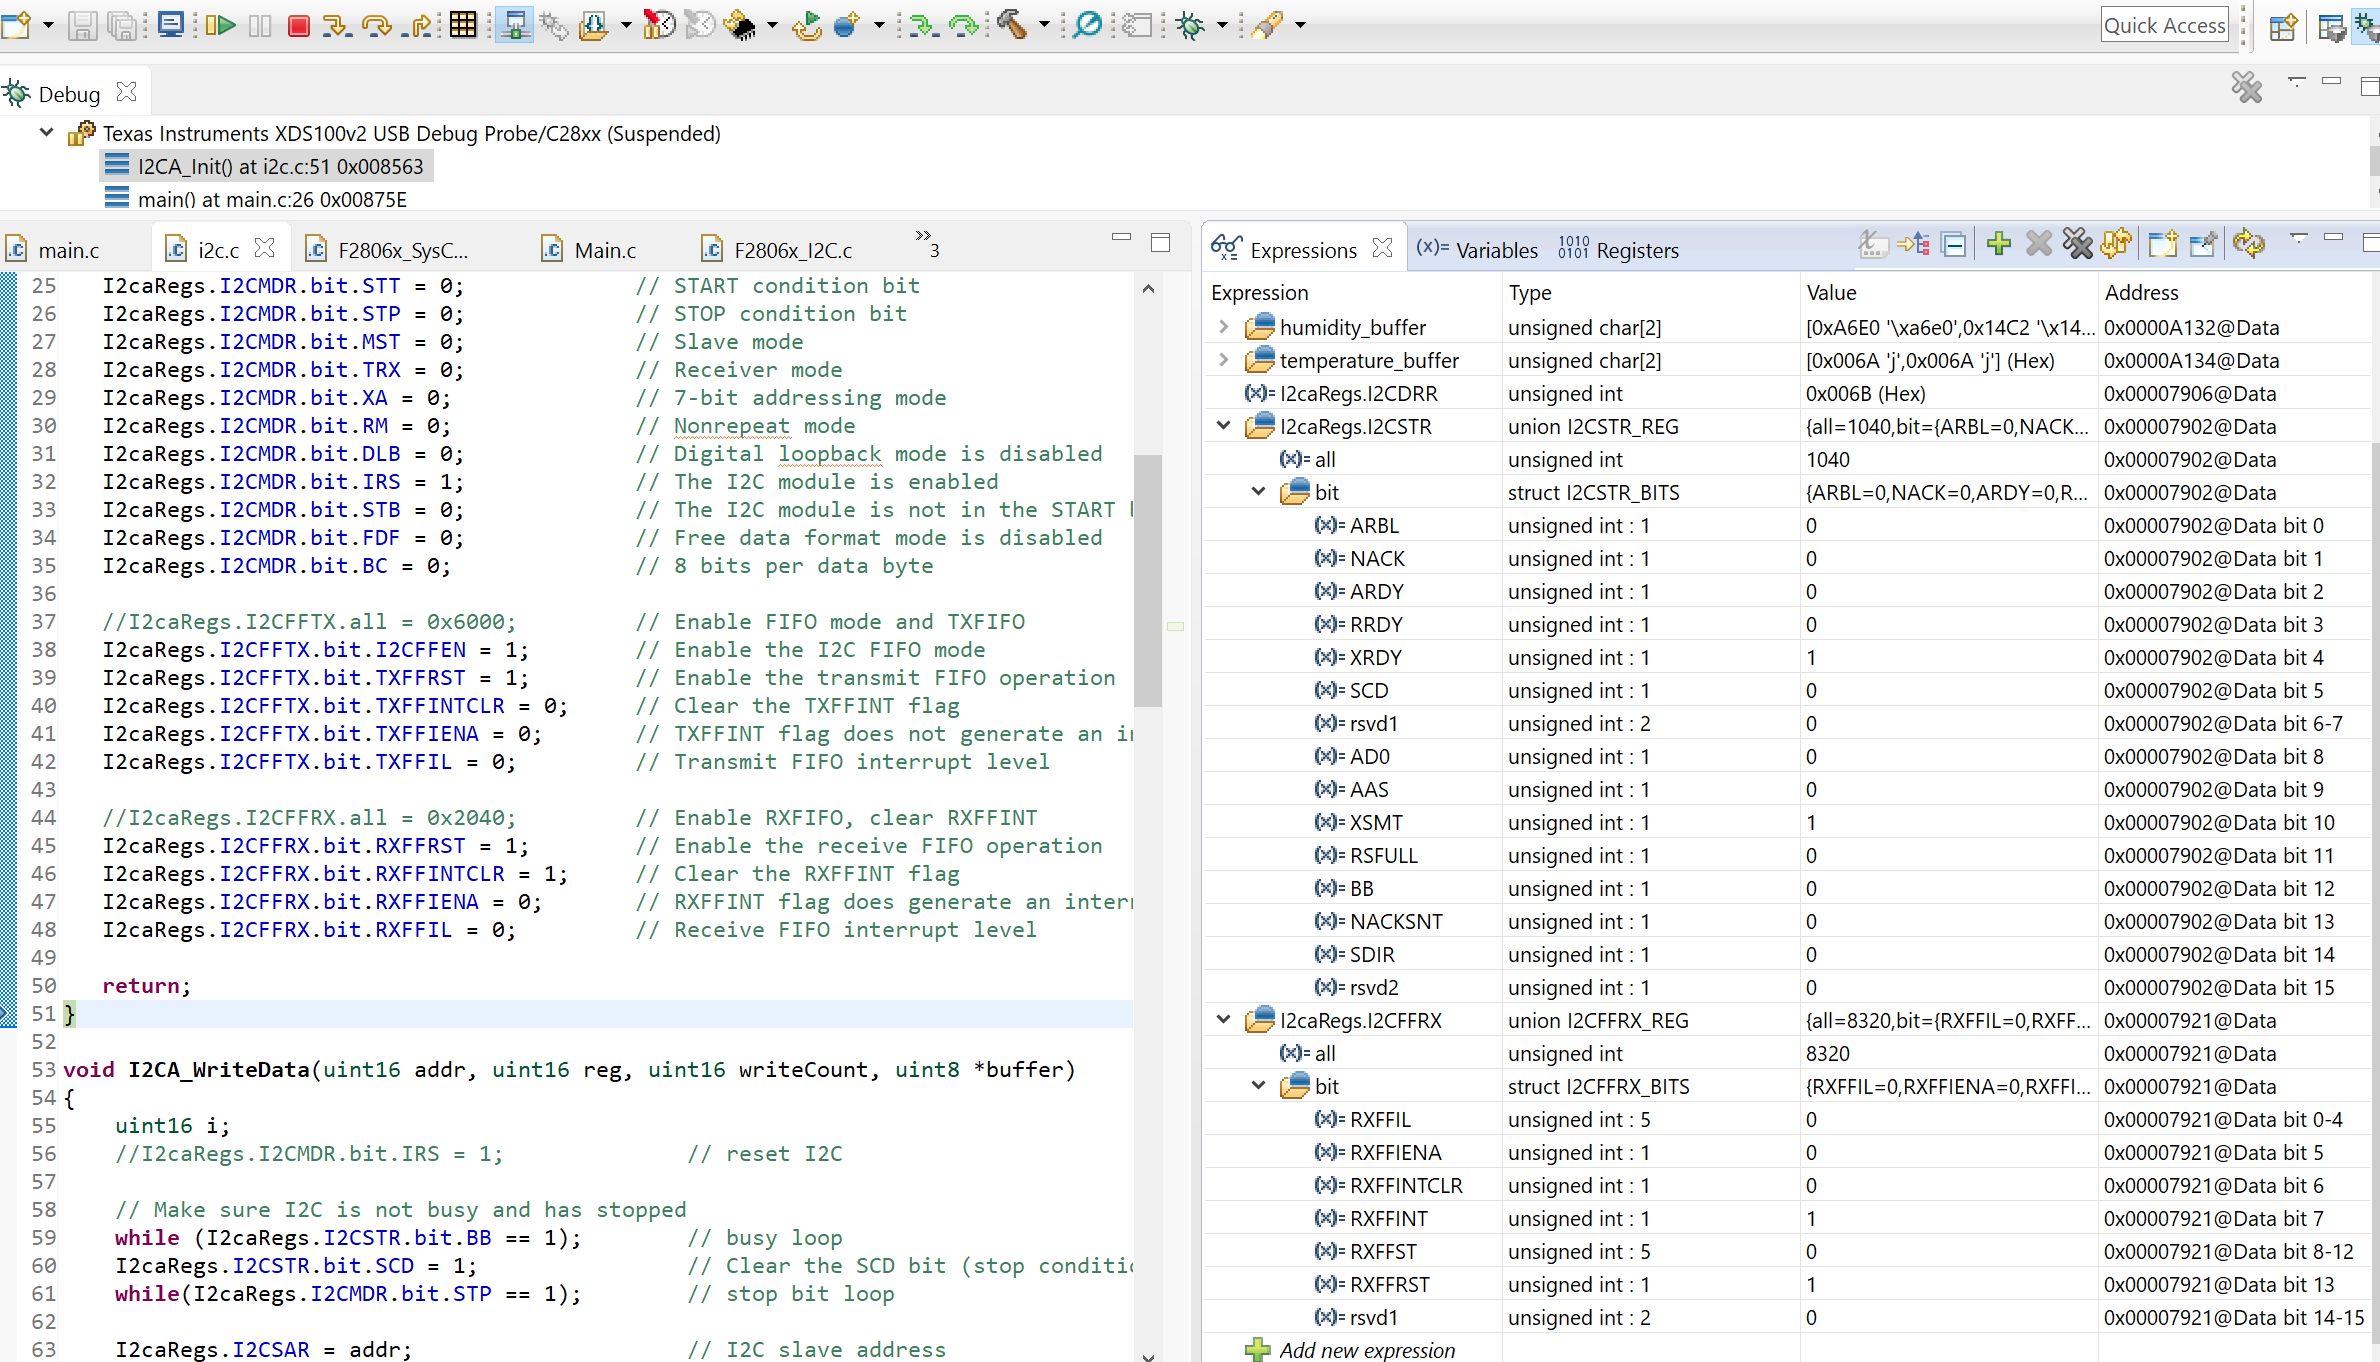The height and width of the screenshot is (1362, 2380).
Task: Click the Step Over icon
Action: coord(377,25)
